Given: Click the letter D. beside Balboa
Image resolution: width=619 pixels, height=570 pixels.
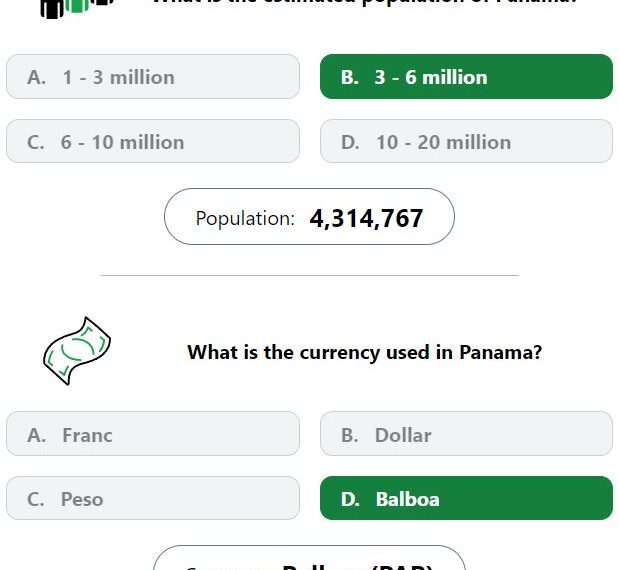Looking at the screenshot, I should click(350, 499).
